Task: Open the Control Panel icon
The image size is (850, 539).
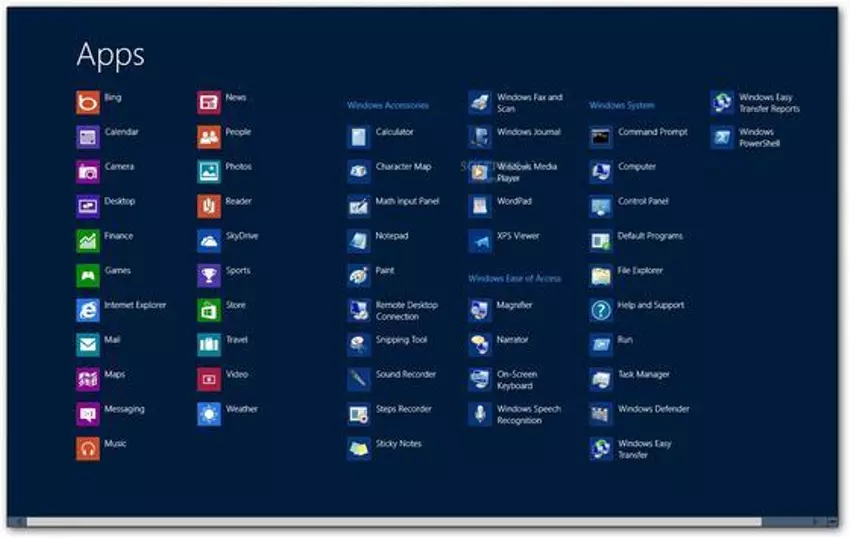Action: [x=601, y=207]
